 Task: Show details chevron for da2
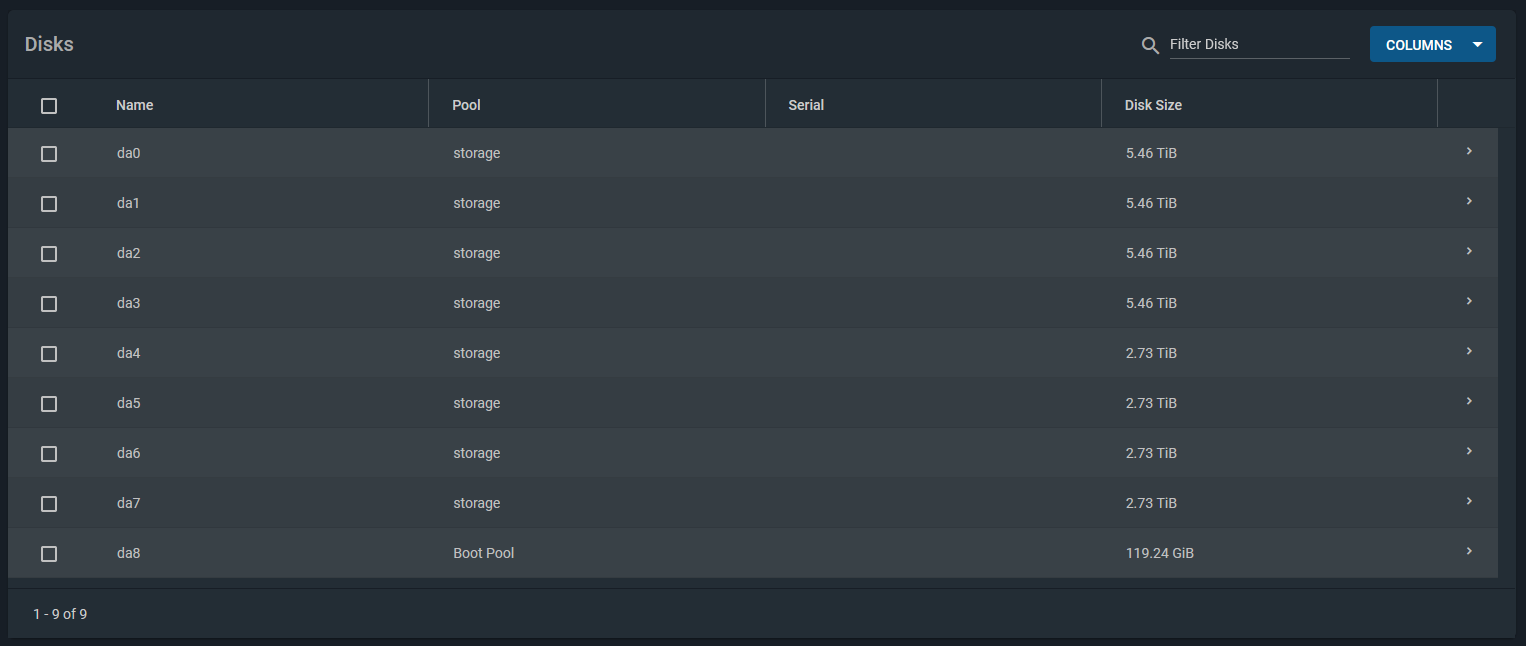[1468, 251]
